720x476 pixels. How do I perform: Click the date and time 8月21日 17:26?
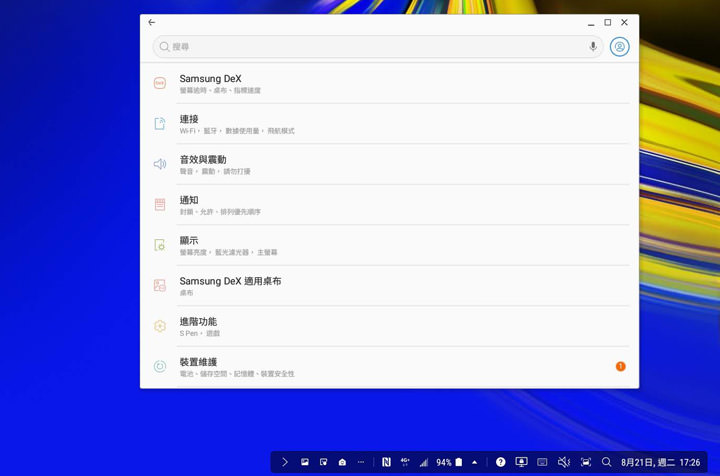(660, 462)
